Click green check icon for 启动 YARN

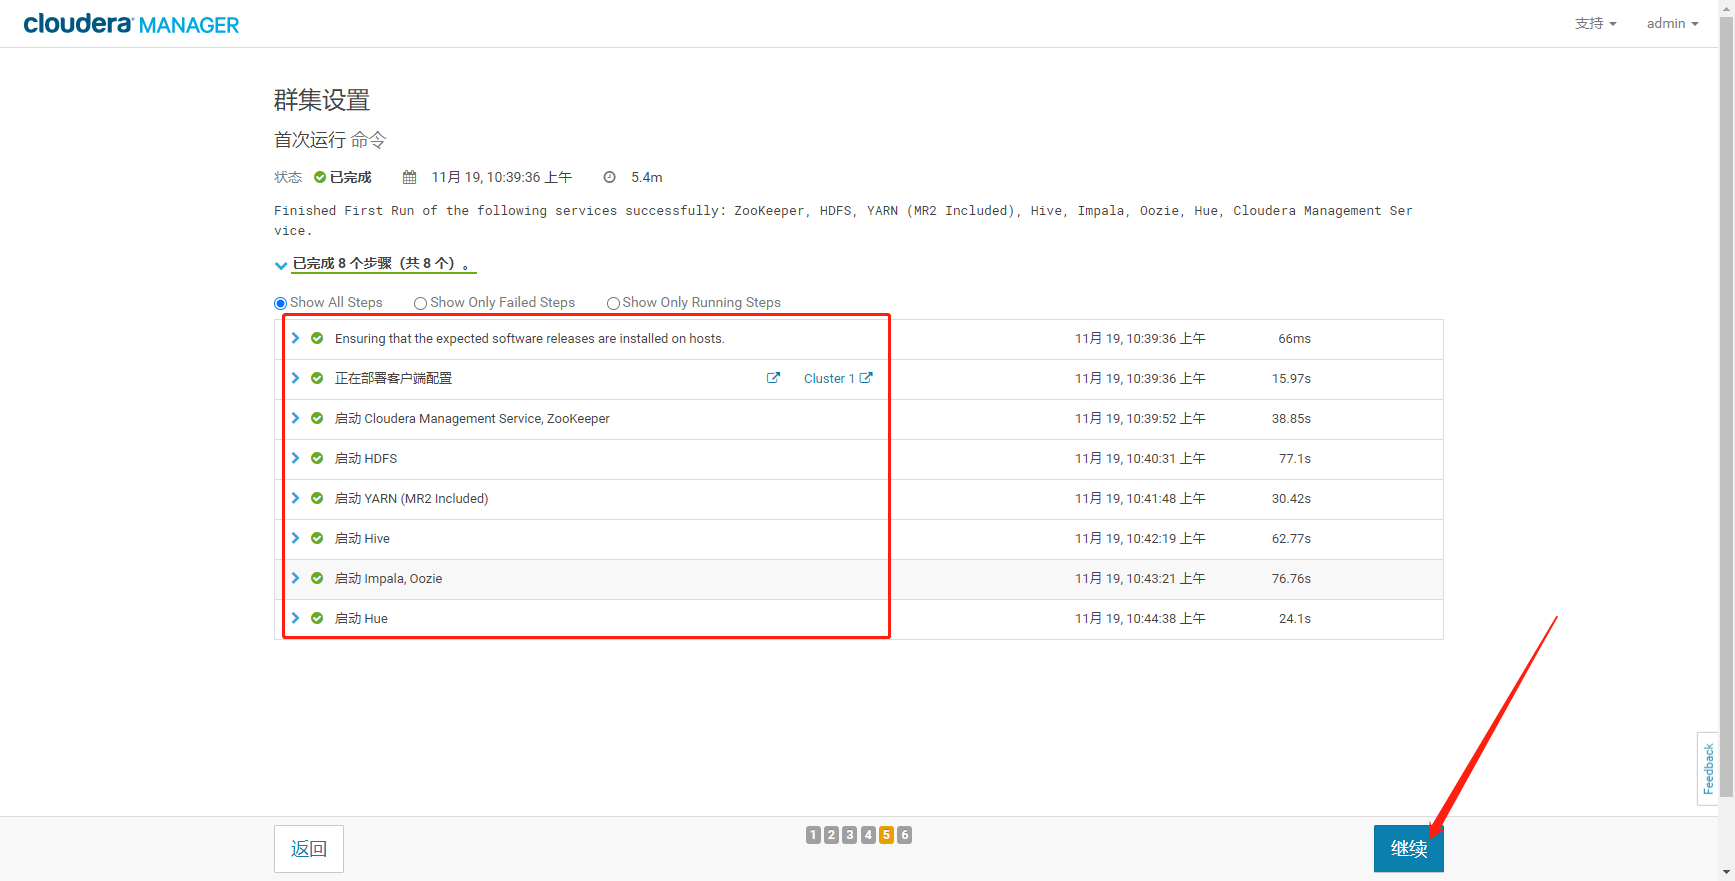pyautogui.click(x=317, y=498)
